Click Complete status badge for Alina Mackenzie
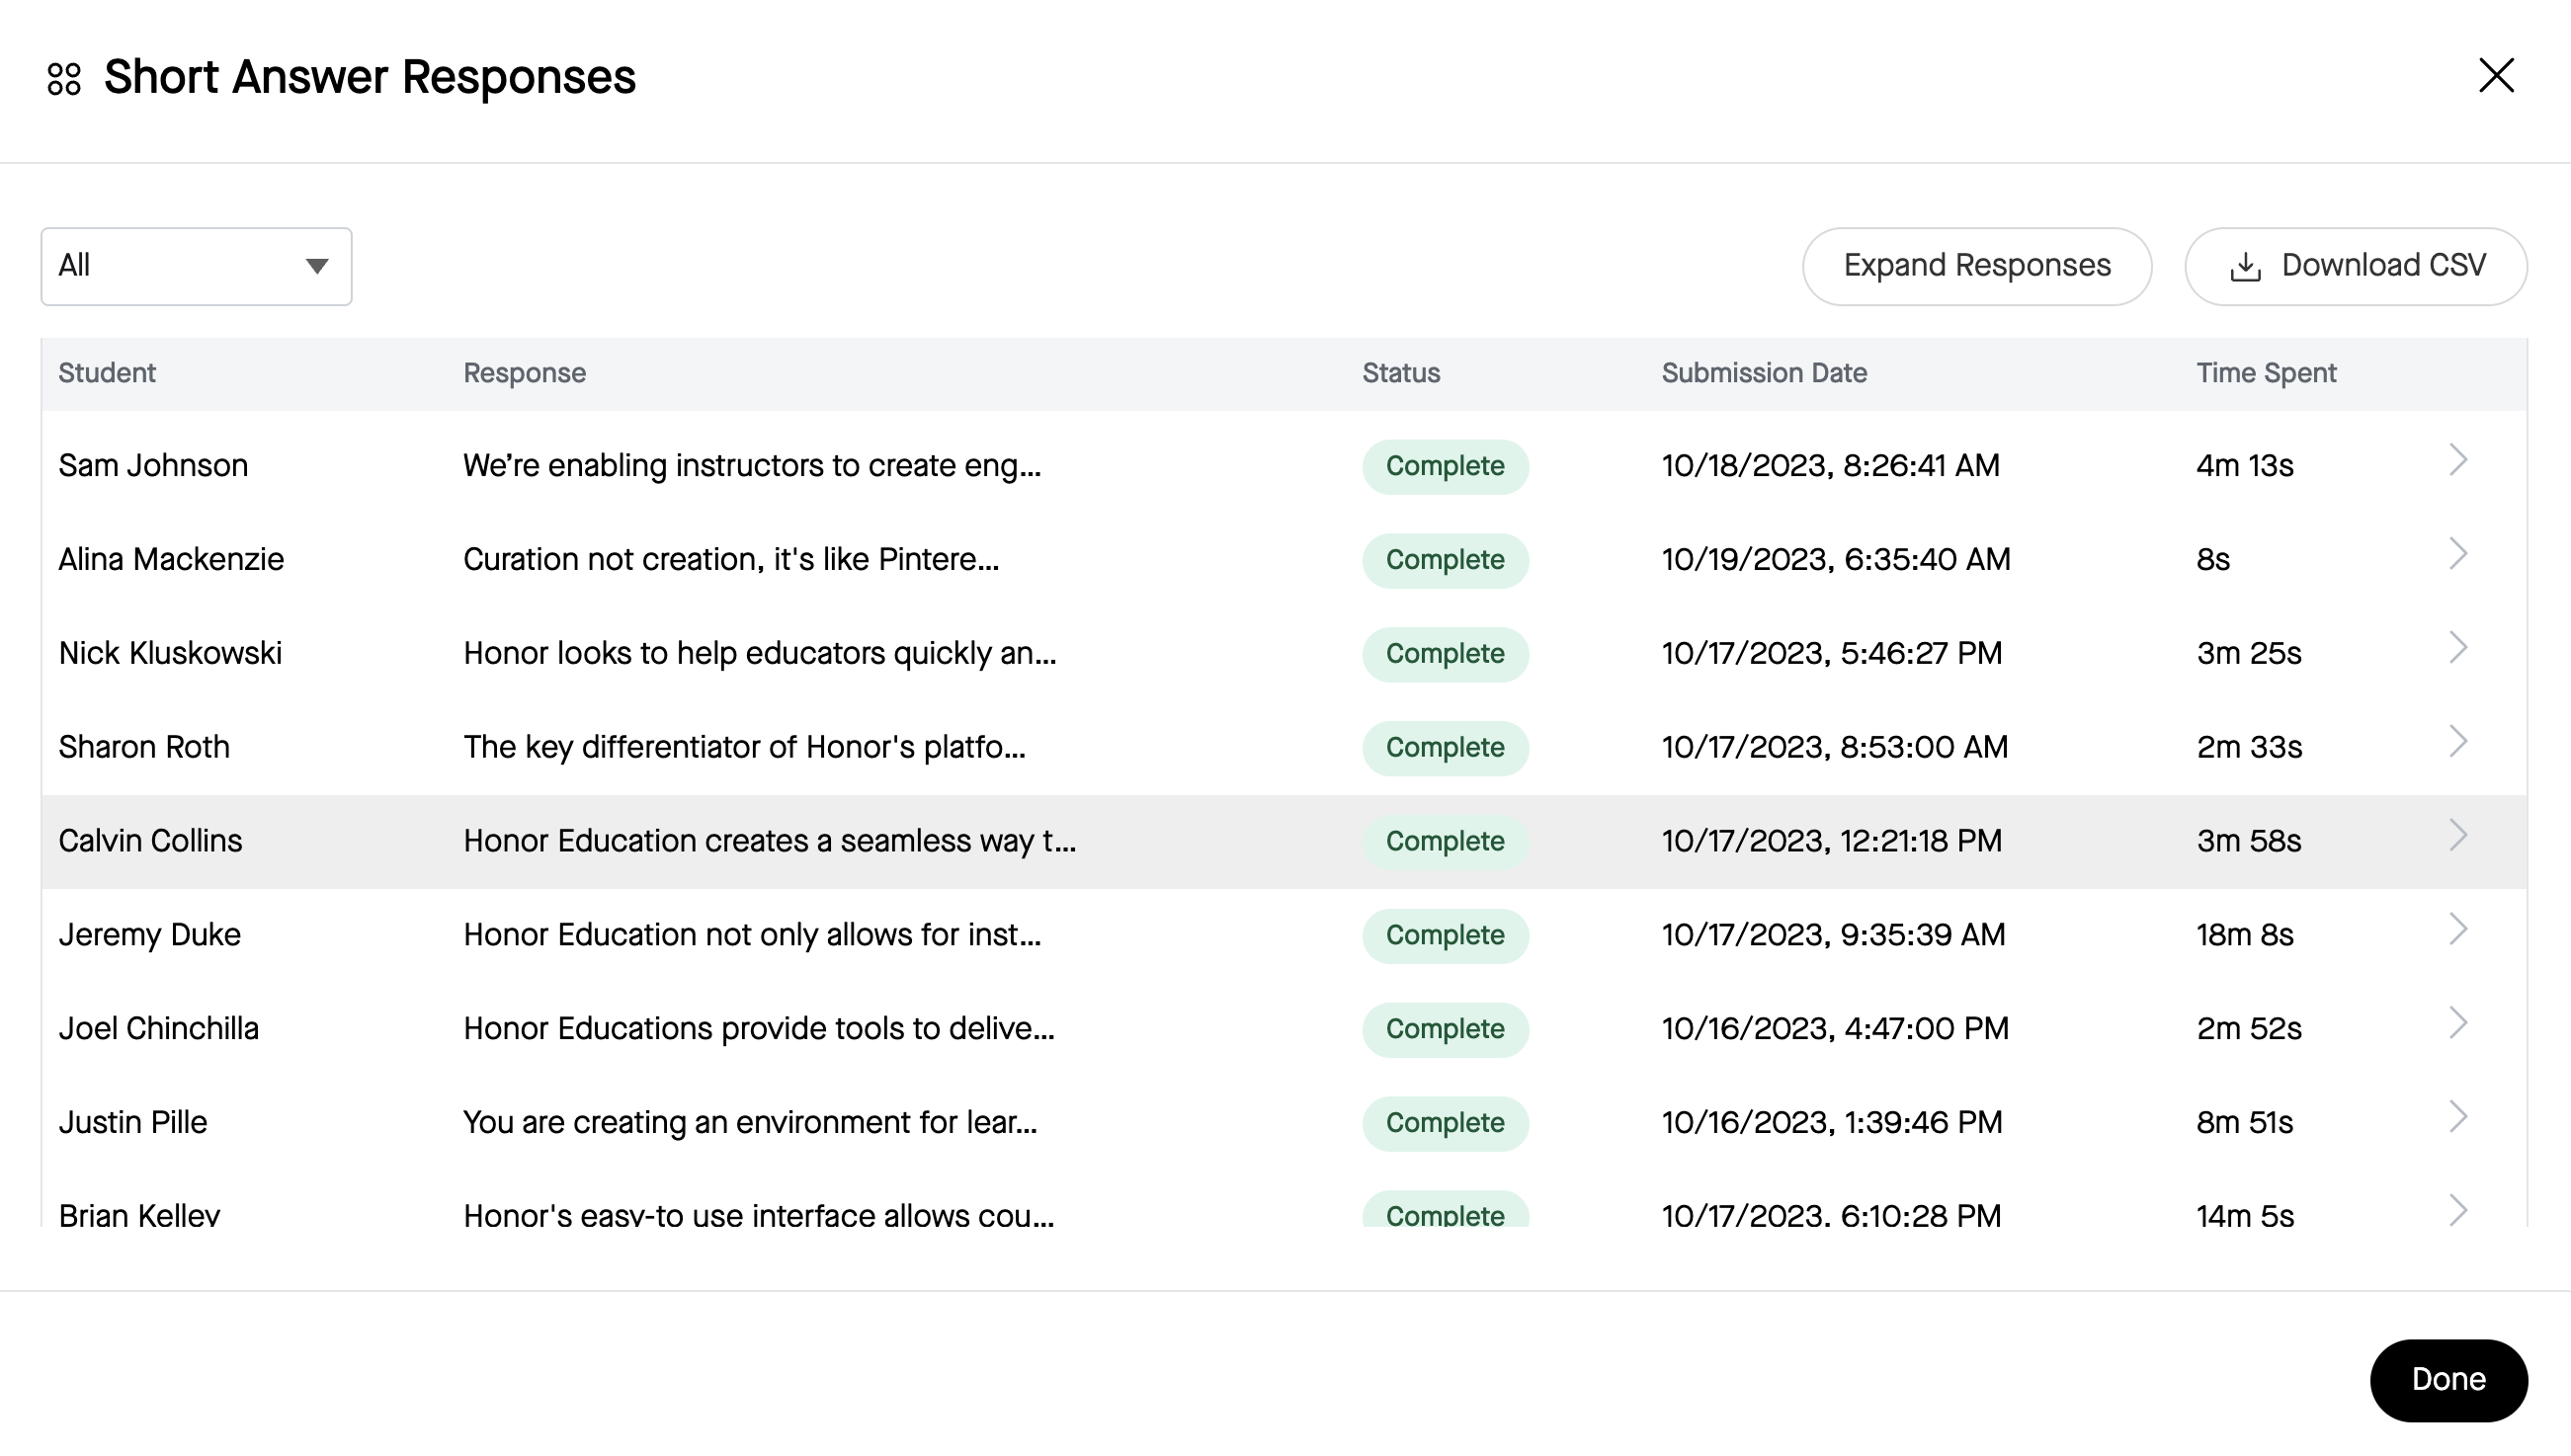 1445,561
